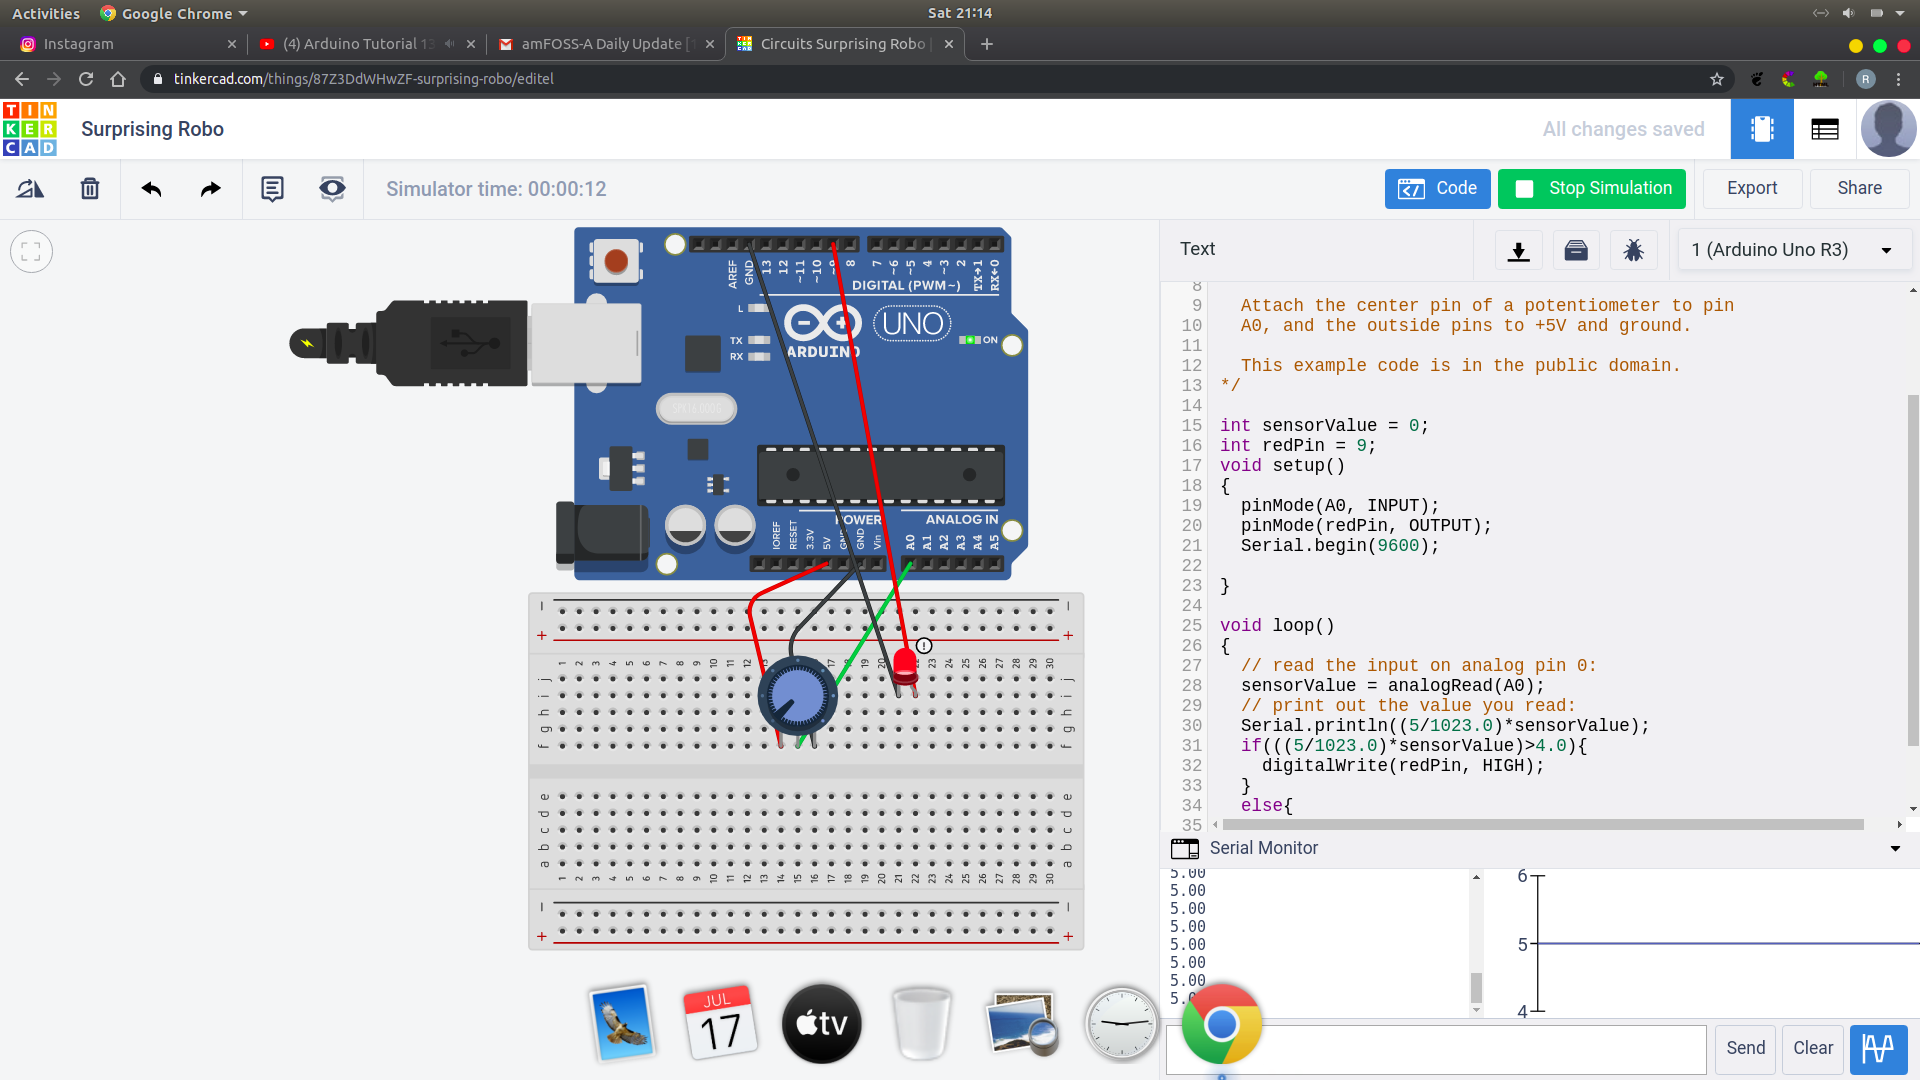Reload the Tinkercad page
1920x1080 pixels.
pyautogui.click(x=86, y=79)
